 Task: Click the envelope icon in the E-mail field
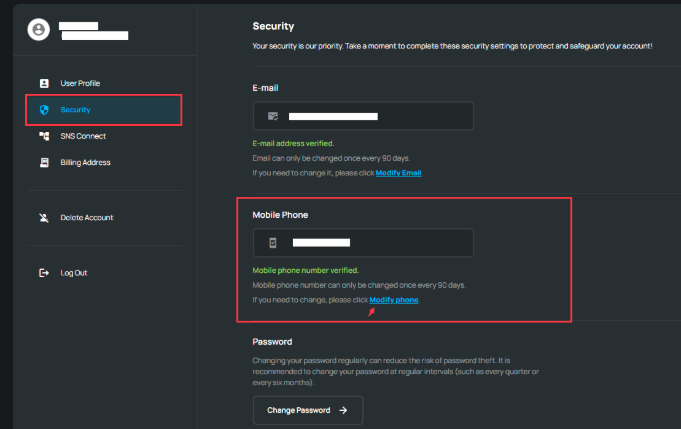click(272, 116)
